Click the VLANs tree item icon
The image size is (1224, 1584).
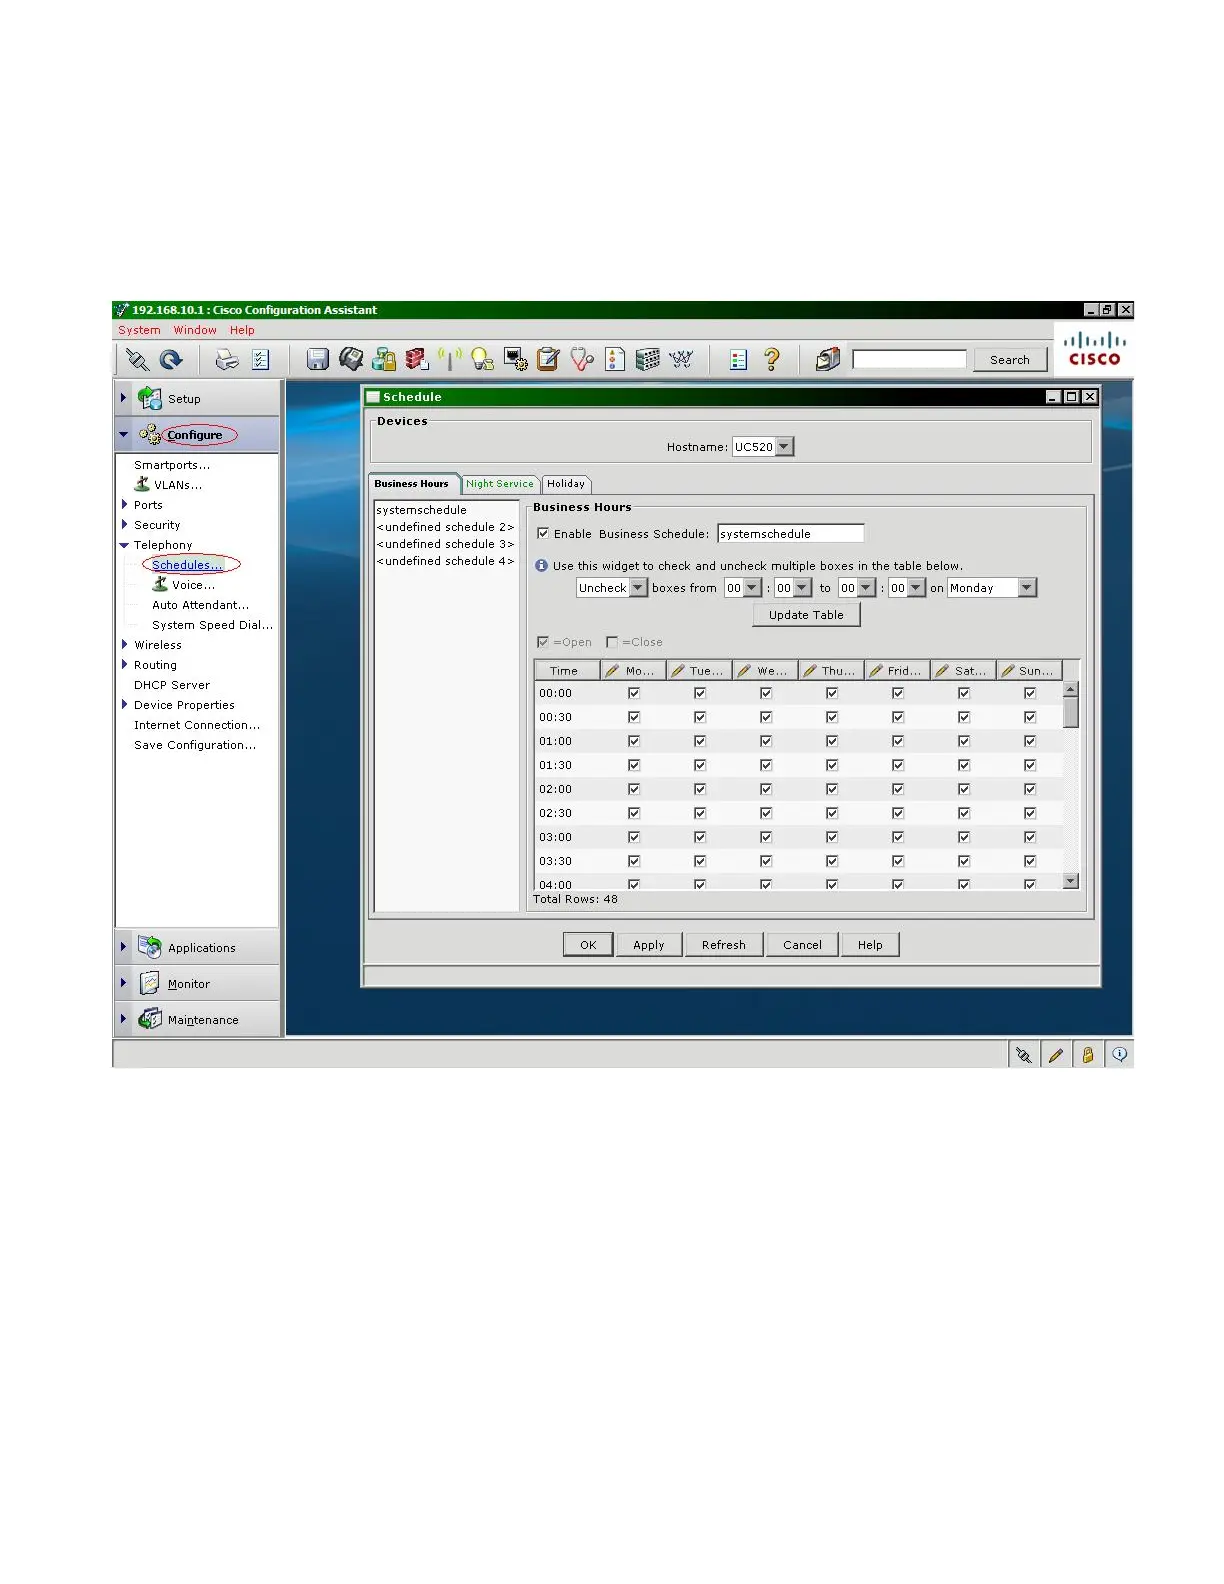pyautogui.click(x=142, y=484)
